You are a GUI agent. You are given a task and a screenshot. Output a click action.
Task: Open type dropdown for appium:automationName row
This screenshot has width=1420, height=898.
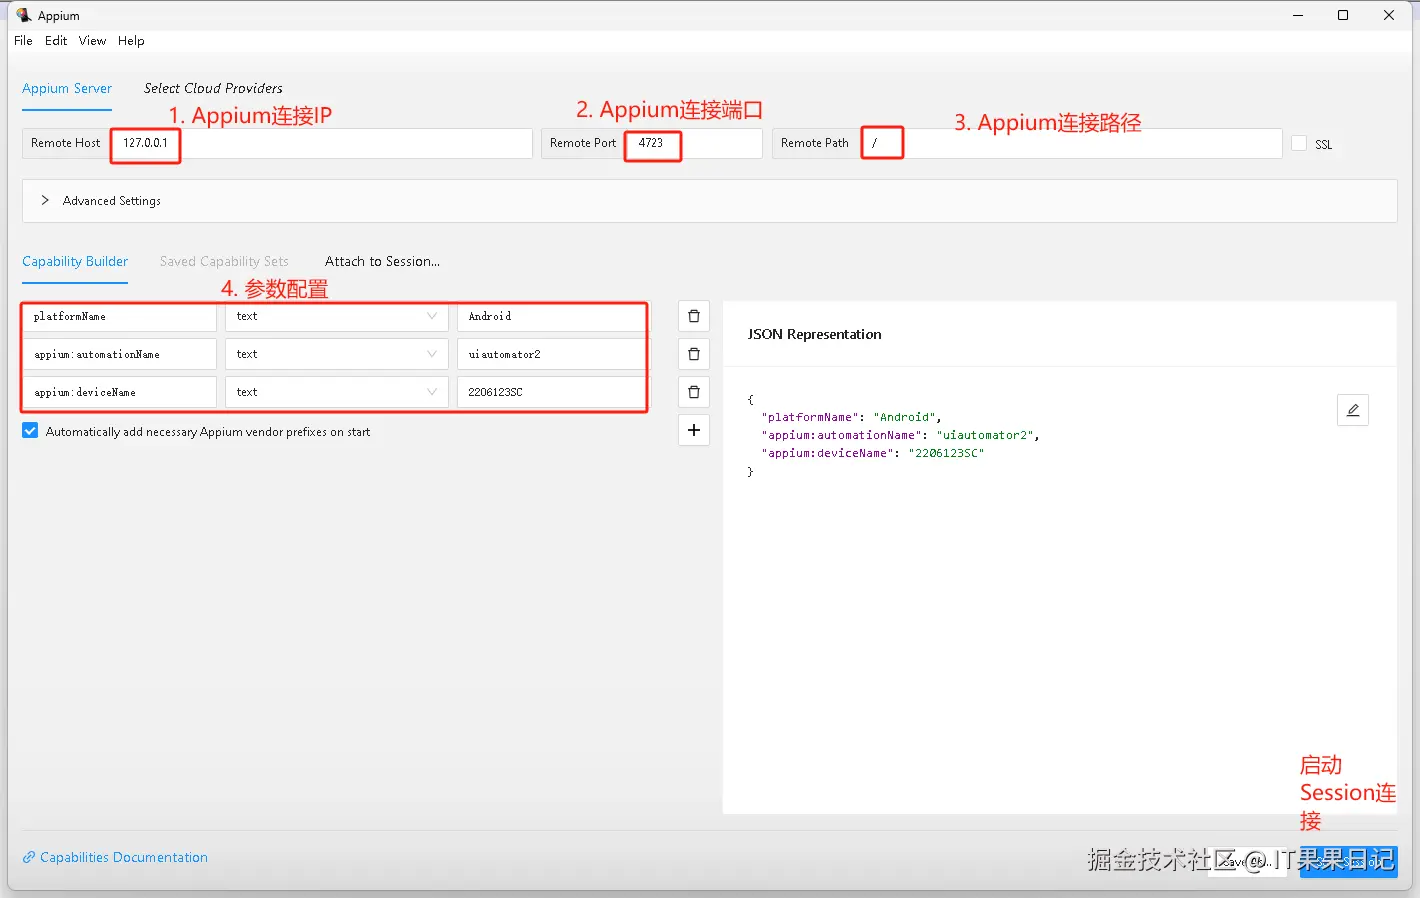click(x=337, y=354)
